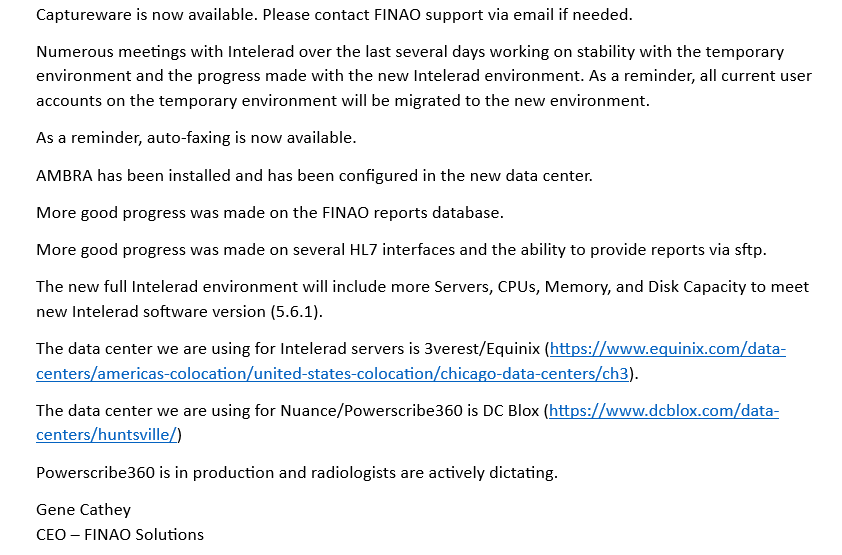
Task: Click the version number (5.6.1)
Action: point(296,311)
